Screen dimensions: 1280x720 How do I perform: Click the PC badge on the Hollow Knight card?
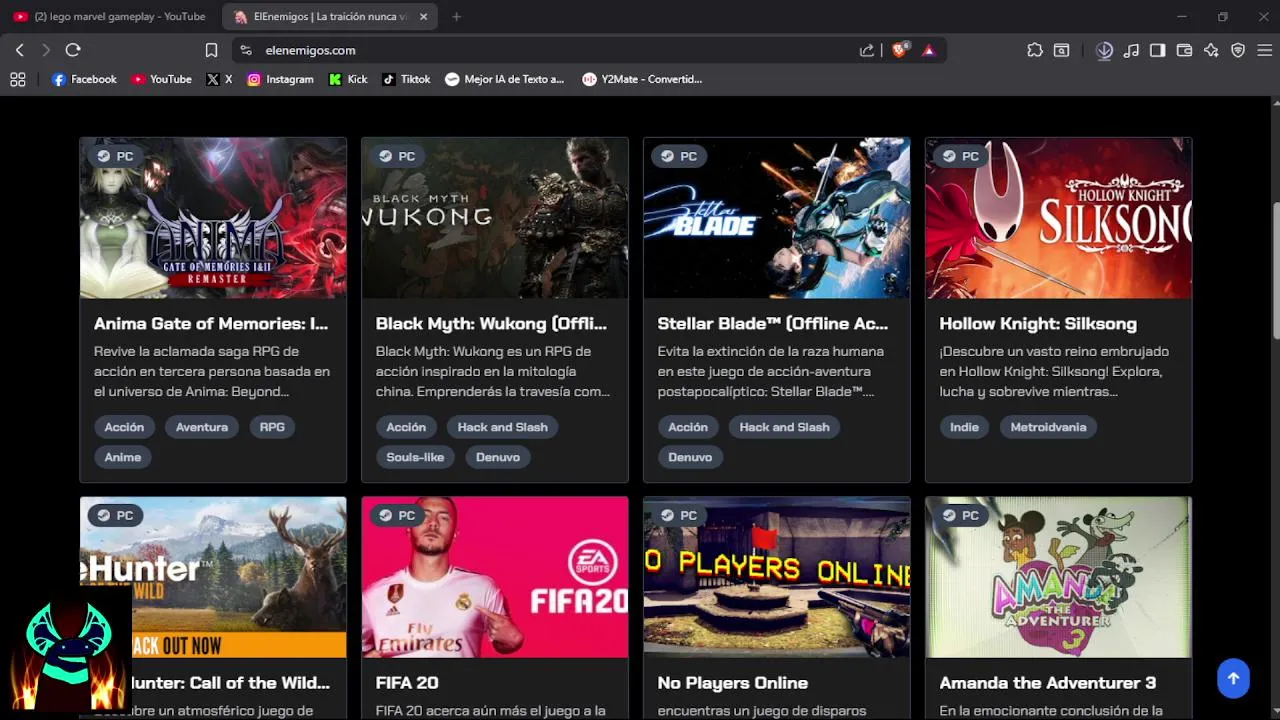(x=961, y=156)
